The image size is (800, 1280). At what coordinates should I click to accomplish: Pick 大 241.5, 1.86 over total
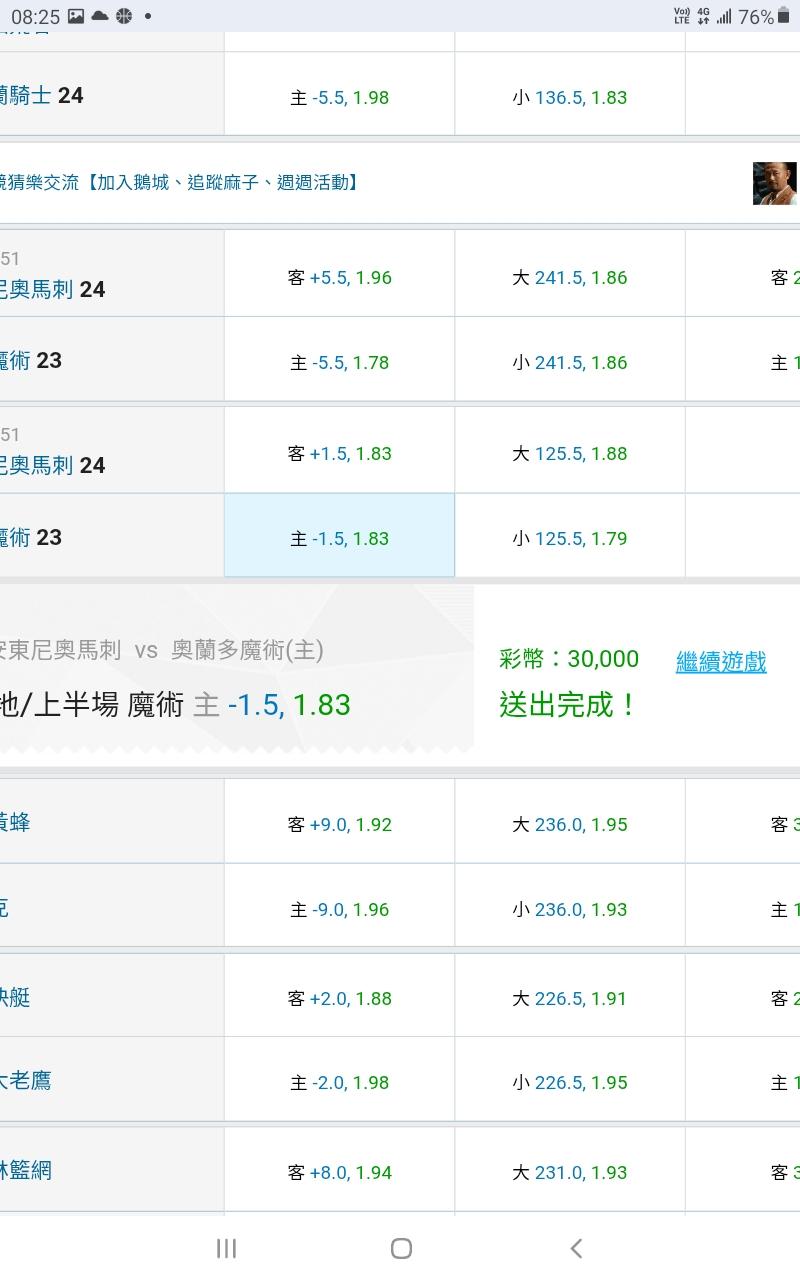click(569, 277)
